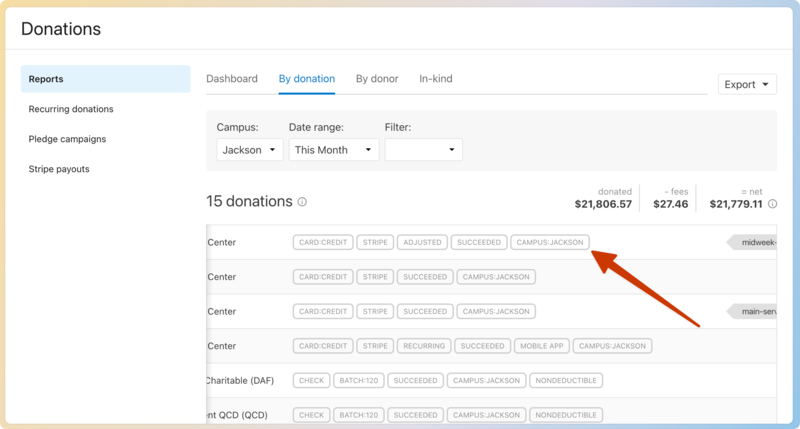
Task: Switch to the Dashboard tab
Action: point(232,79)
